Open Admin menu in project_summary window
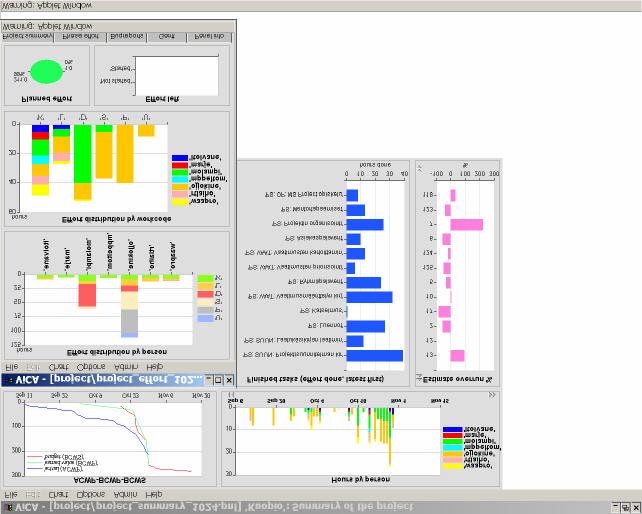This screenshot has height=514, width=642. pyautogui.click(x=125, y=494)
